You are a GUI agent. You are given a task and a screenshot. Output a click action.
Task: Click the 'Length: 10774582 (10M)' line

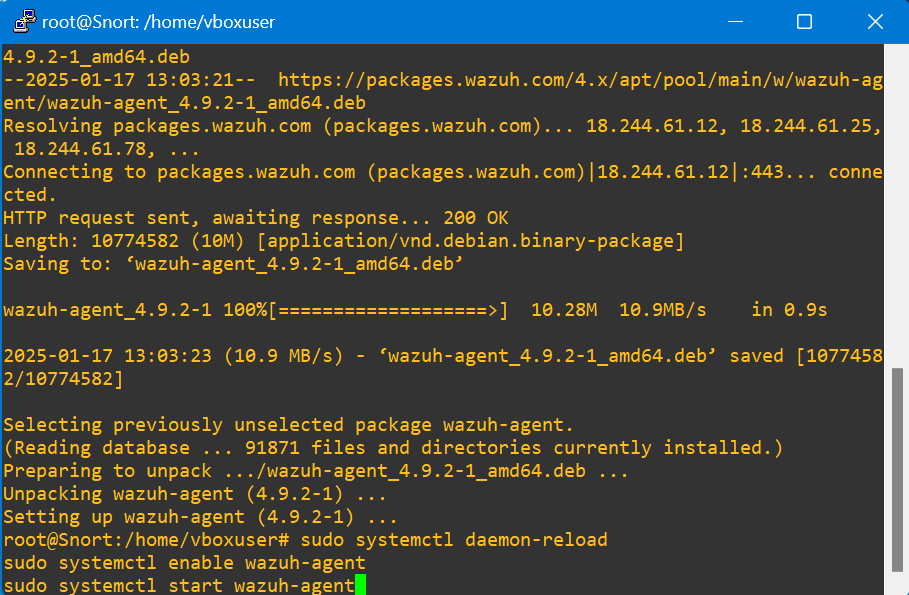[343, 241]
